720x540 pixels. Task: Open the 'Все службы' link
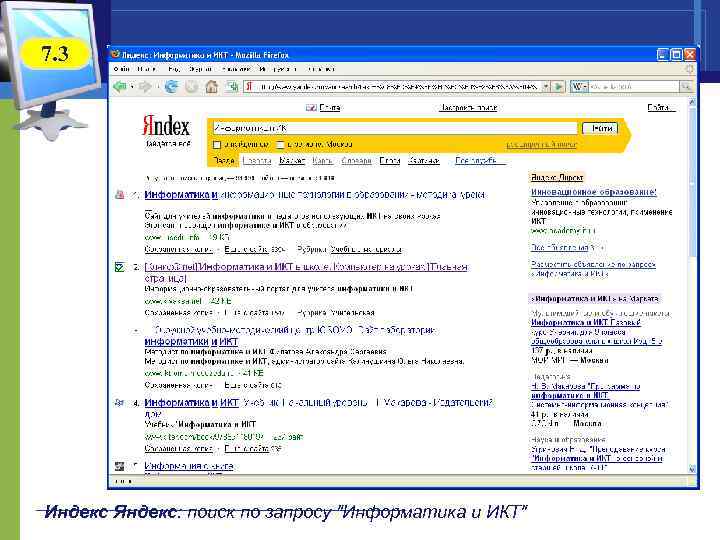click(x=479, y=161)
